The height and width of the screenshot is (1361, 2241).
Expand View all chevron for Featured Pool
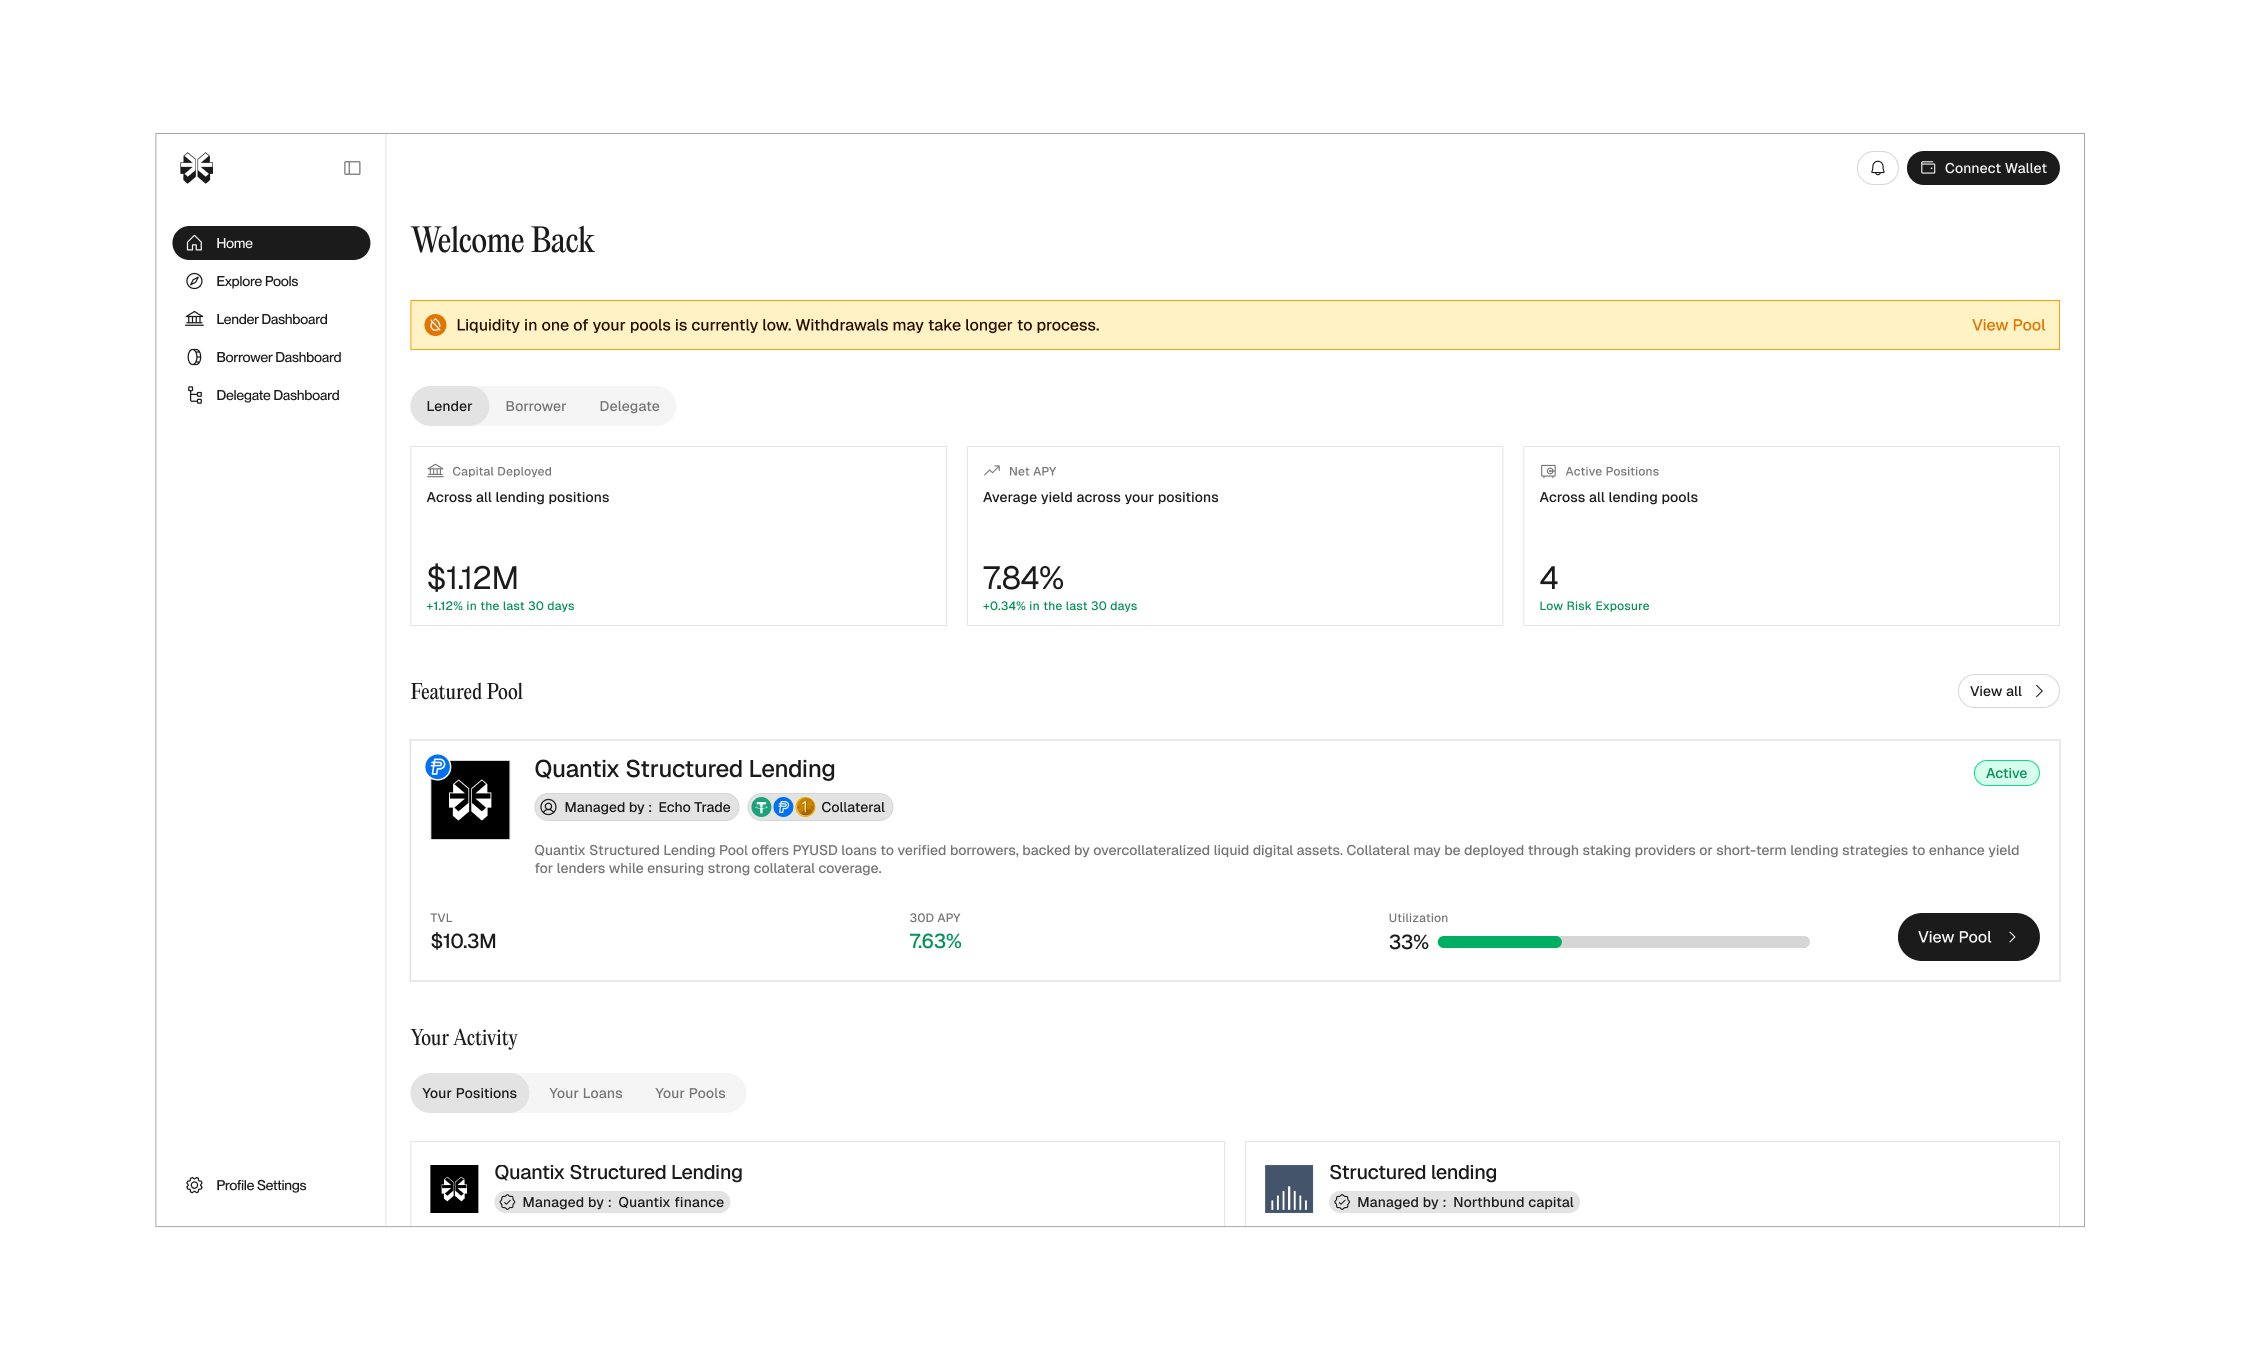click(x=2039, y=691)
